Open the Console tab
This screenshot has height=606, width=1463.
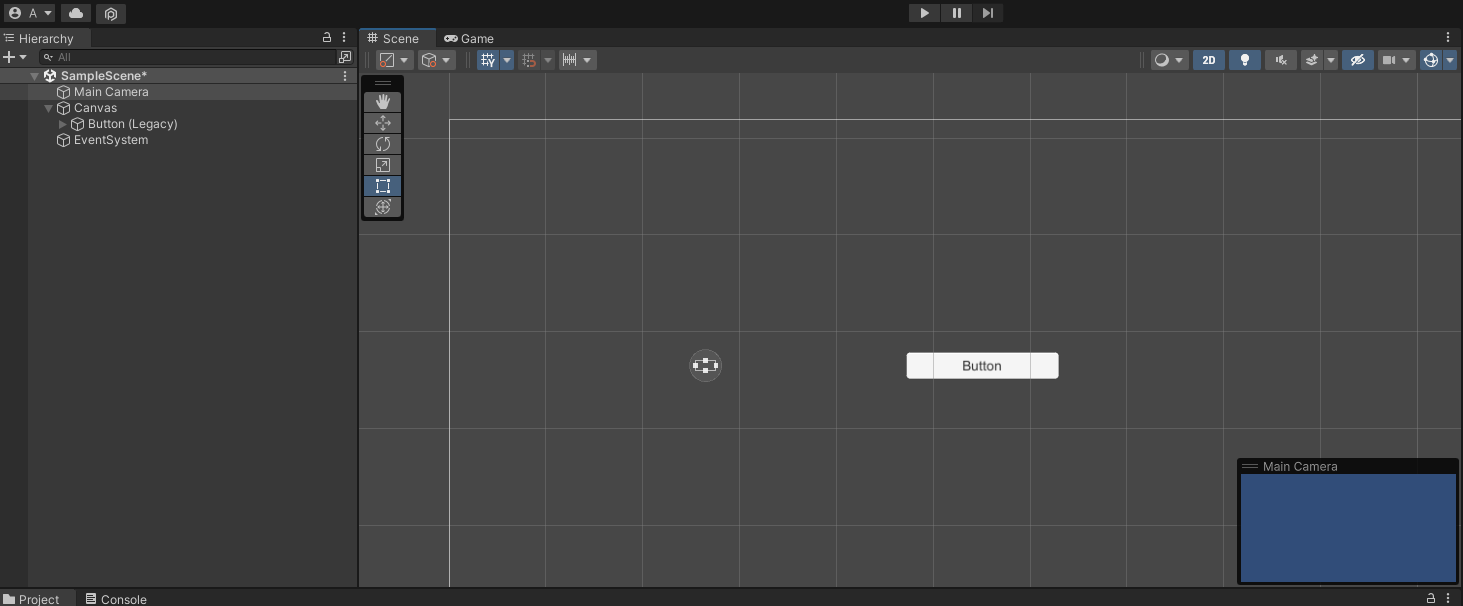pyautogui.click(x=117, y=599)
